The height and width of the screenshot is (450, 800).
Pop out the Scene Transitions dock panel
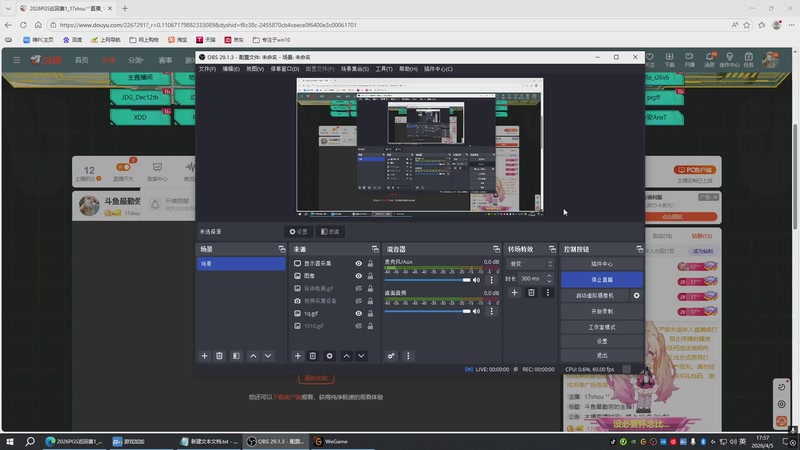point(552,249)
